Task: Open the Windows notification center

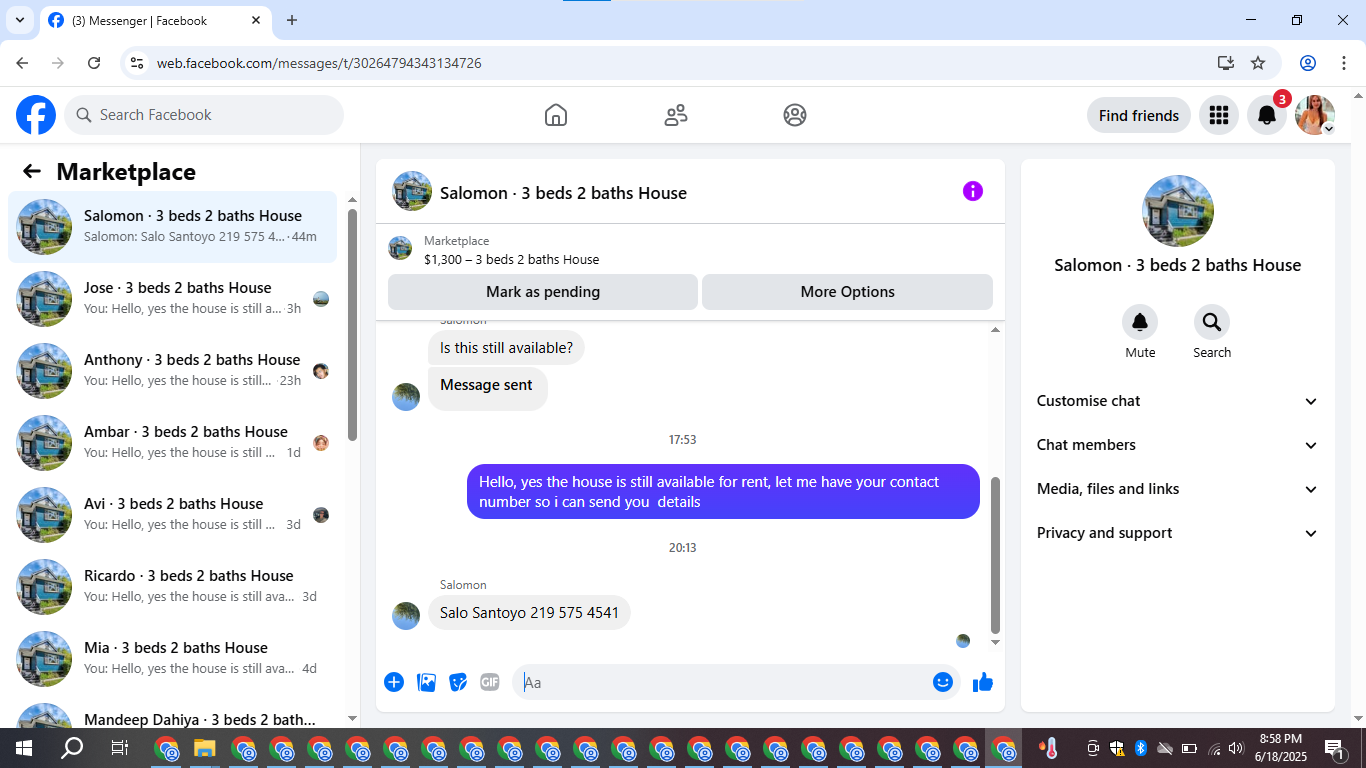Action: 1334,748
